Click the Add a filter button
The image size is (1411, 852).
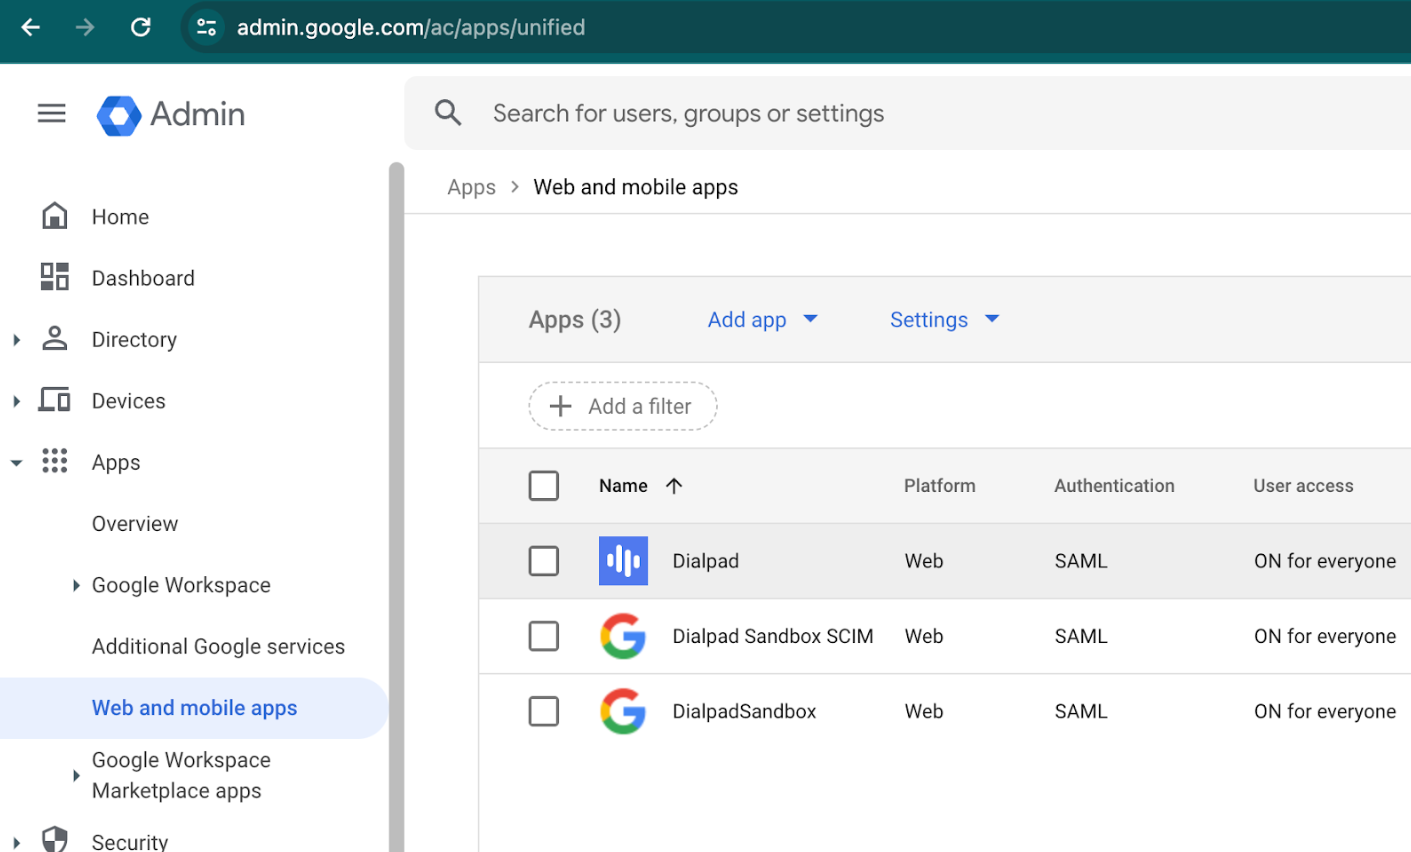pos(623,406)
